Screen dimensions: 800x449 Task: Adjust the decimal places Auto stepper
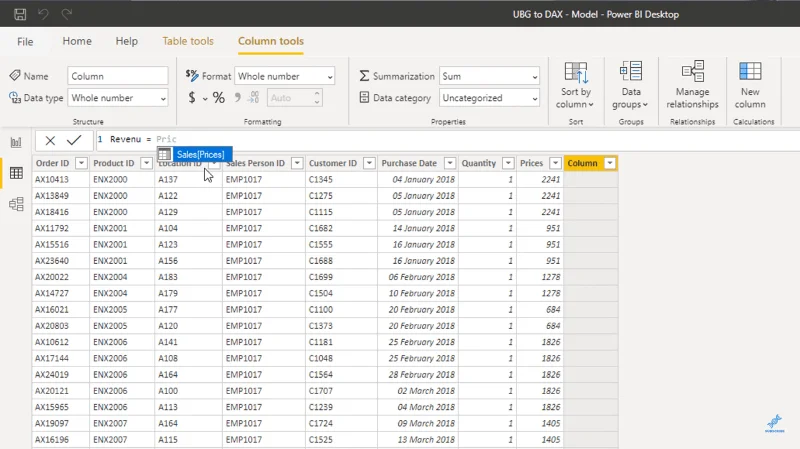(x=316, y=97)
